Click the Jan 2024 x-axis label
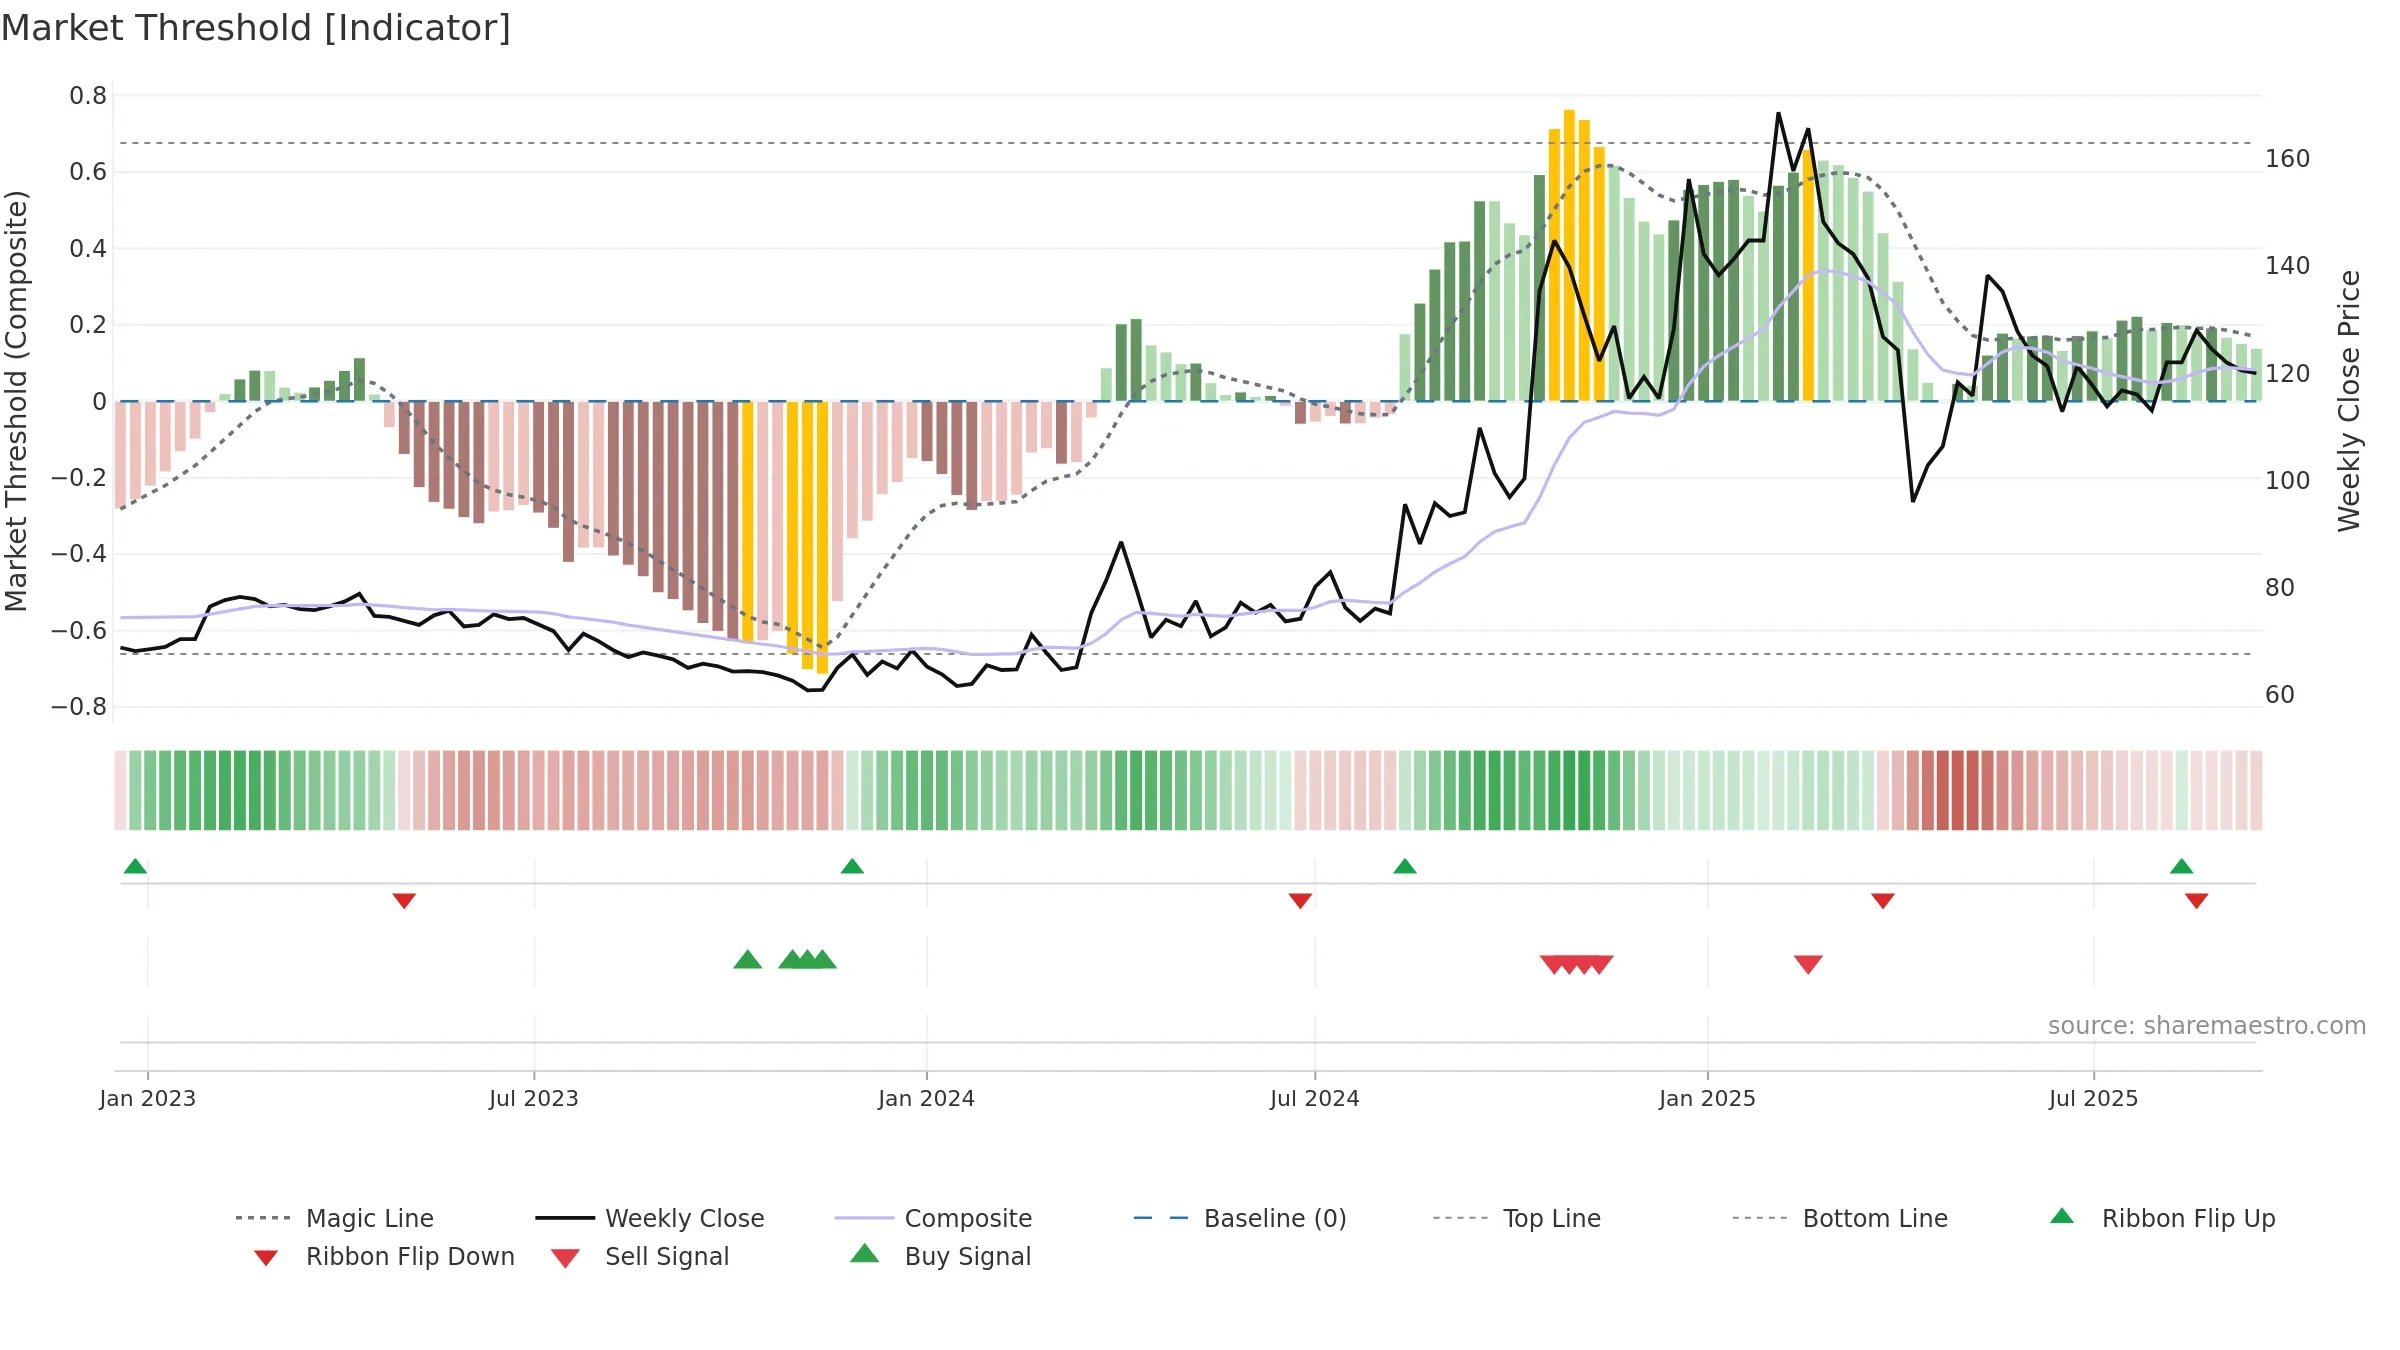Screen dimensions: 2400x1350 [927, 1098]
